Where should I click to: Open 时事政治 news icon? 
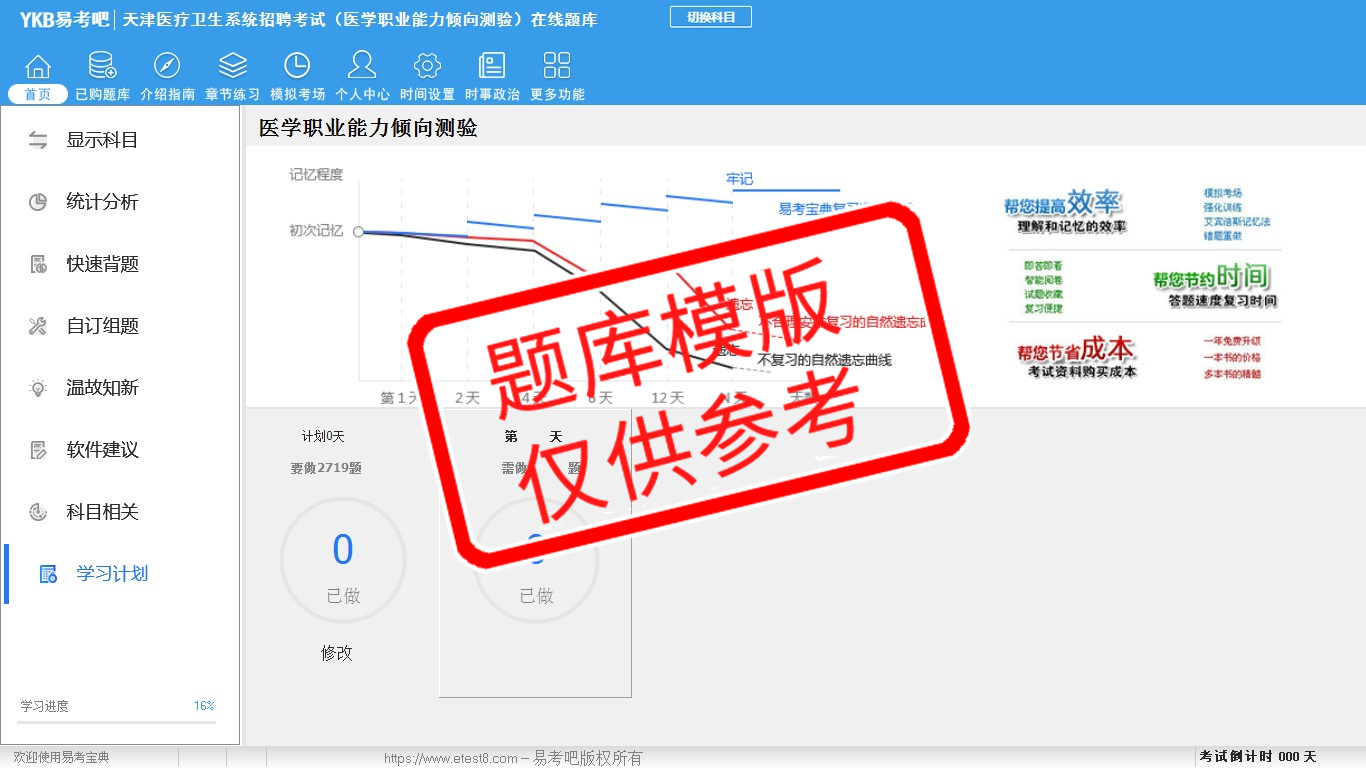pyautogui.click(x=492, y=67)
